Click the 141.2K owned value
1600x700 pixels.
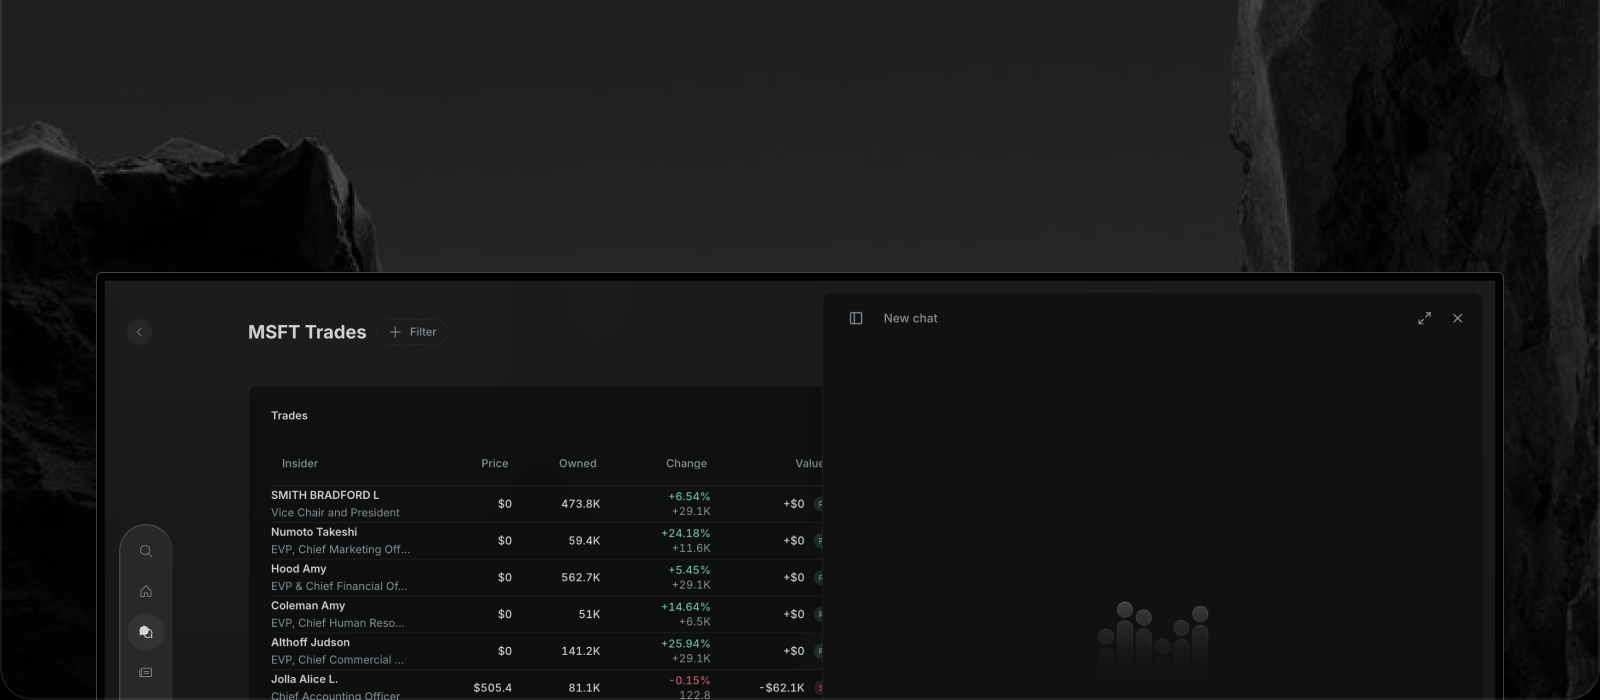click(x=581, y=652)
